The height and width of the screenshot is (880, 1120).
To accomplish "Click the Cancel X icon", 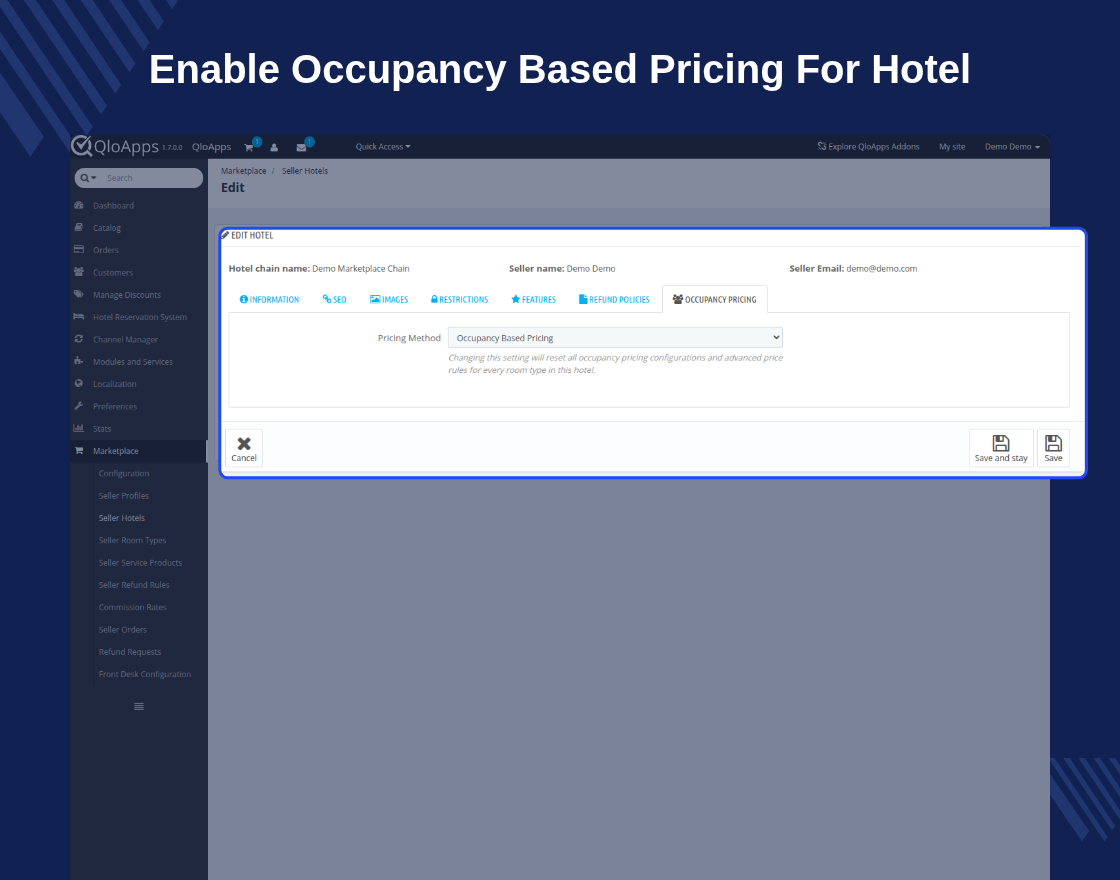I will 244,444.
